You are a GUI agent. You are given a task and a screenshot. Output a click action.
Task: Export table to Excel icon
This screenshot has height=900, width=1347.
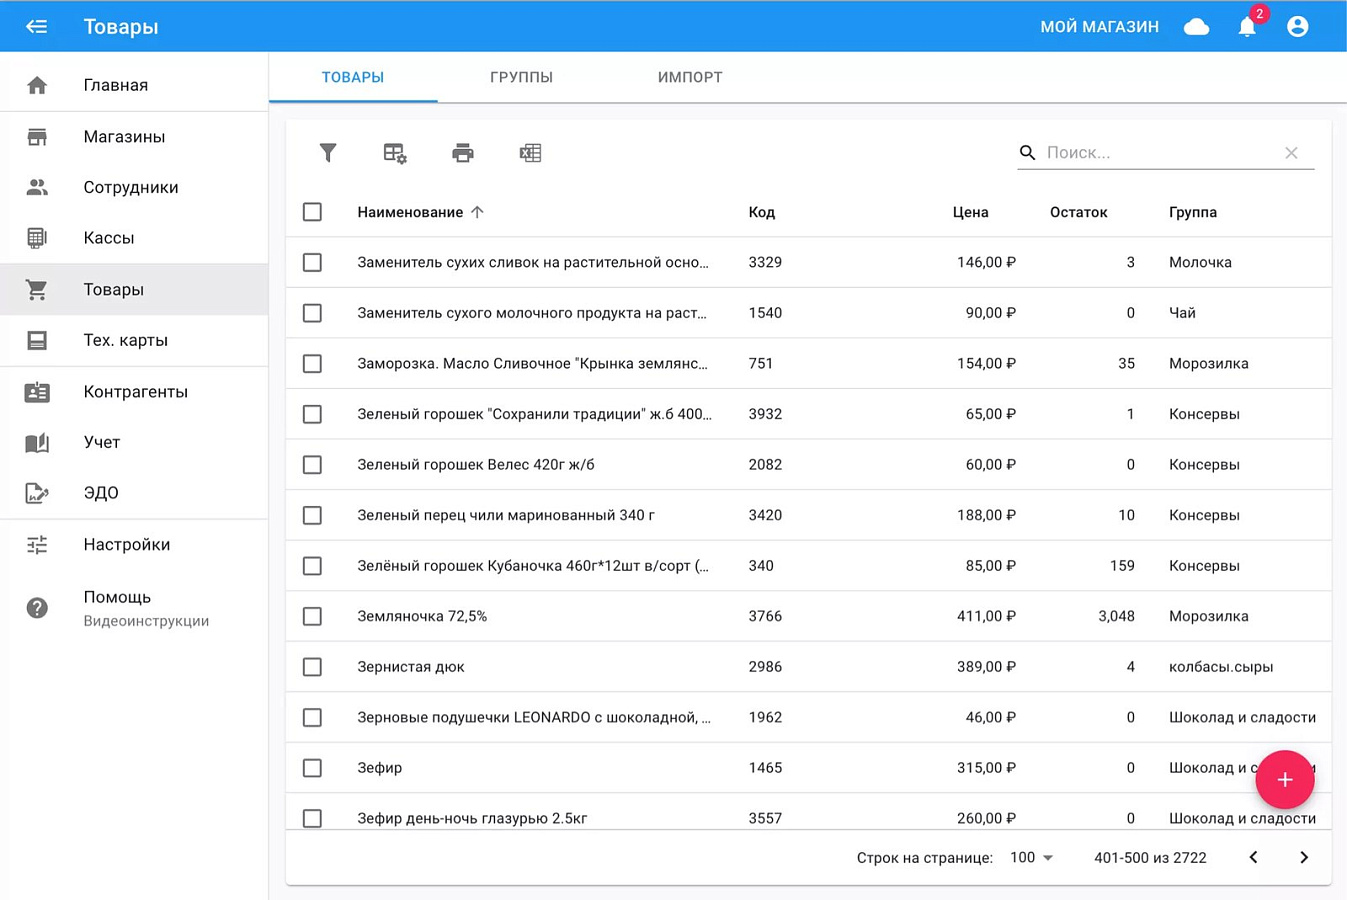pos(530,153)
